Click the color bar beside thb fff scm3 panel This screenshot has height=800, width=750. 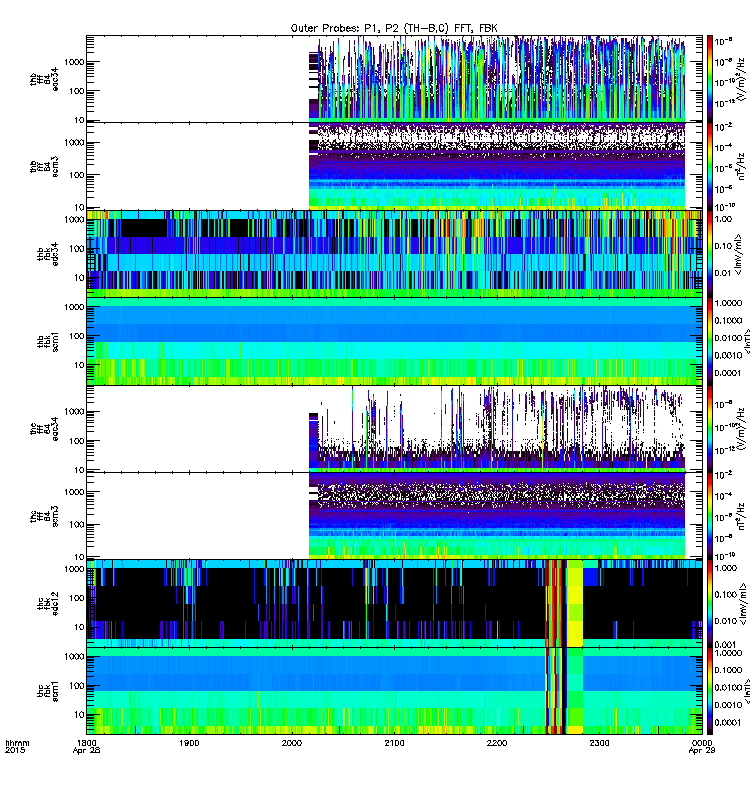[710, 167]
